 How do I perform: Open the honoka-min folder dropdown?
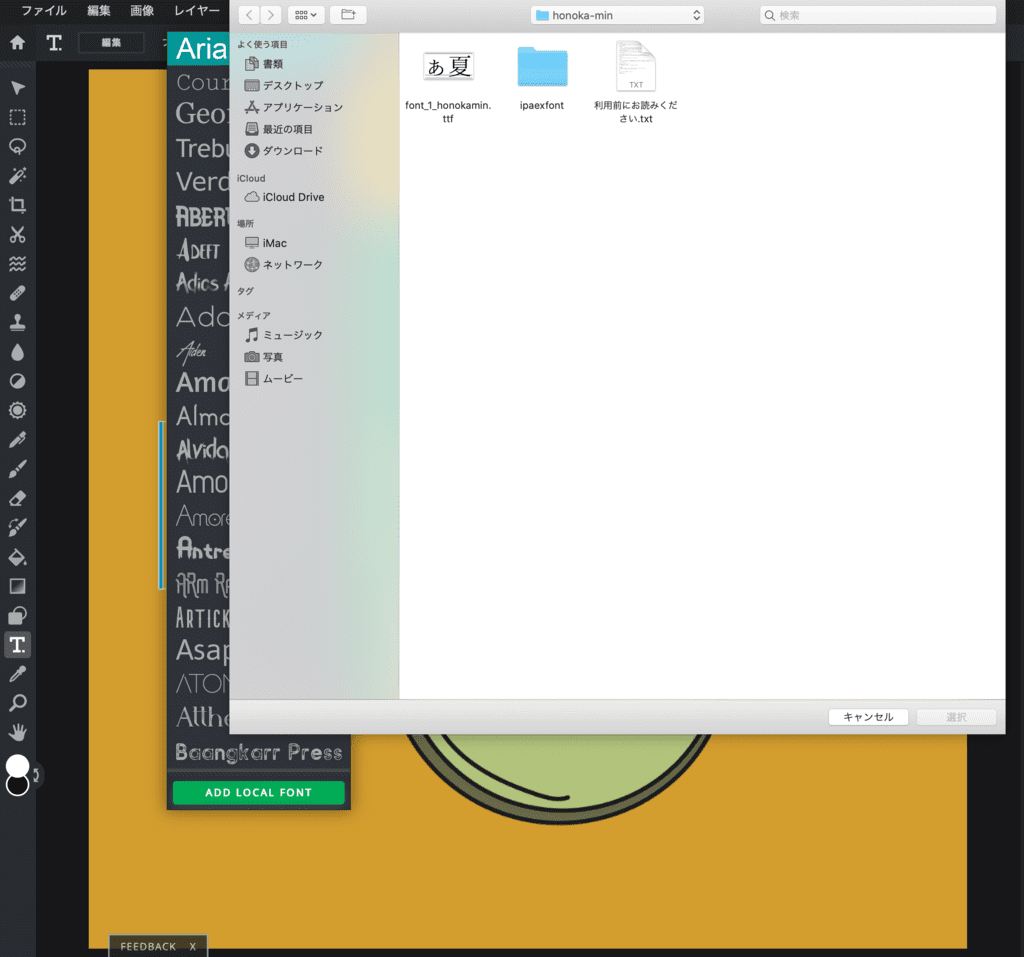(x=616, y=15)
